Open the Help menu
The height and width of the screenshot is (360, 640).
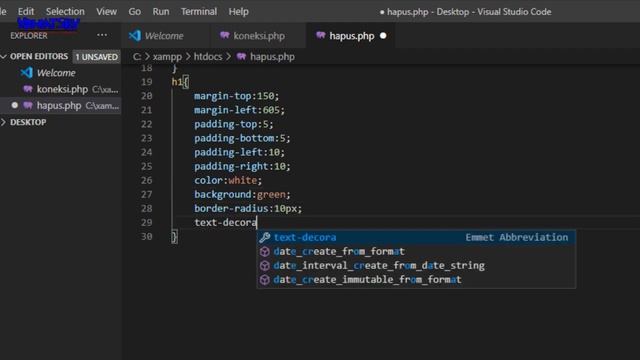238,11
